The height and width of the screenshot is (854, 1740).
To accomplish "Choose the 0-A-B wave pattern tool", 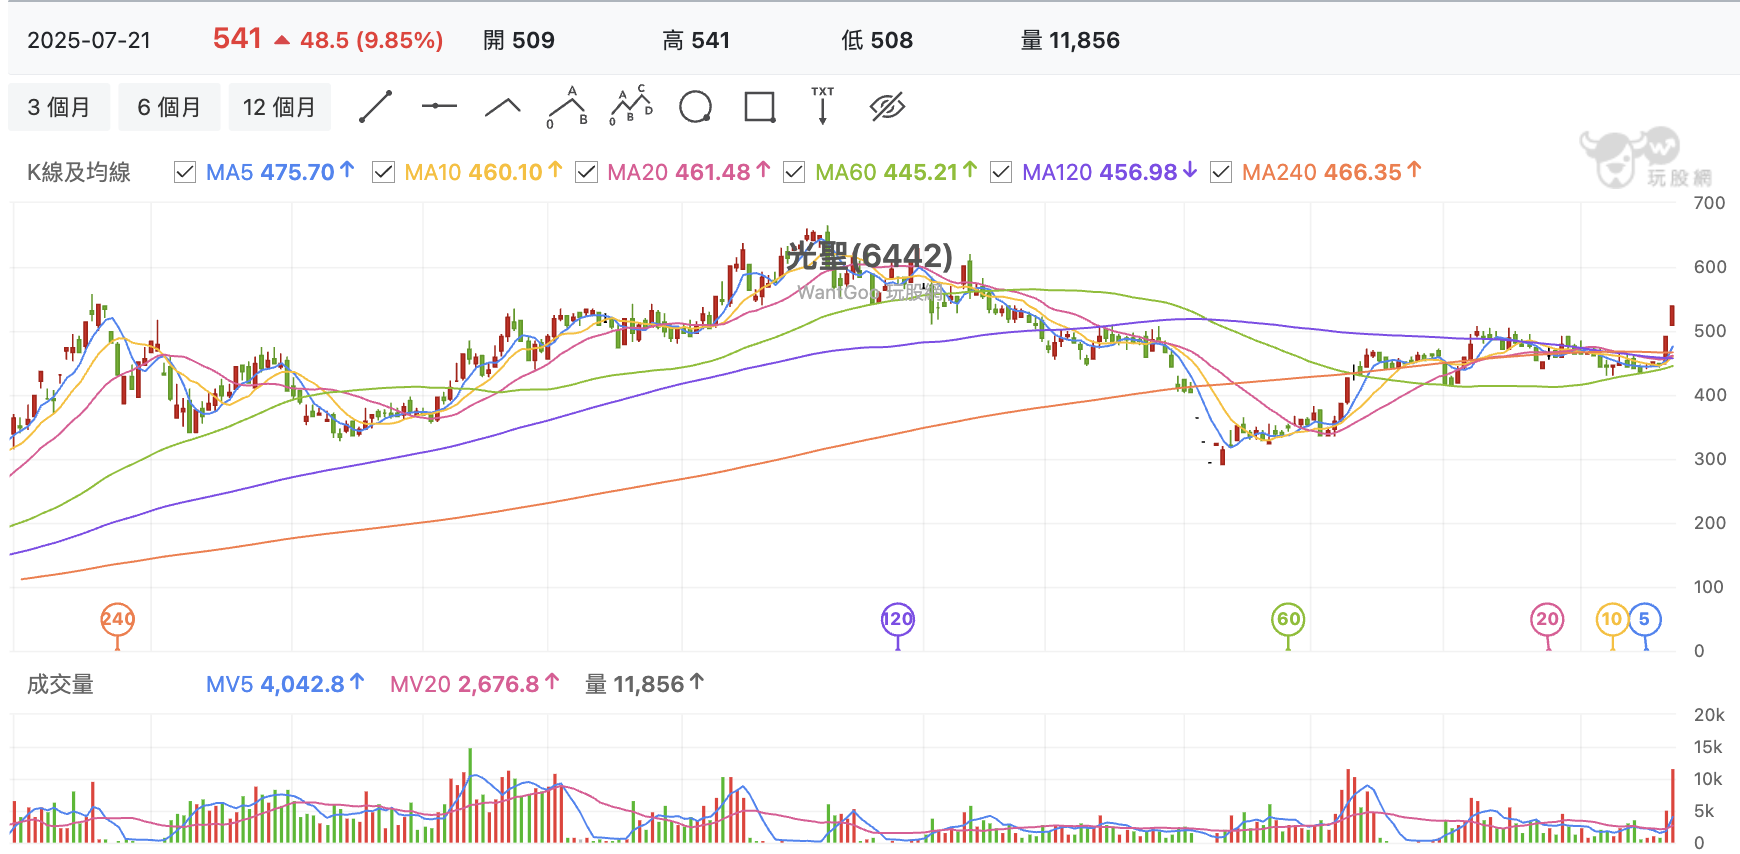I will [568, 106].
